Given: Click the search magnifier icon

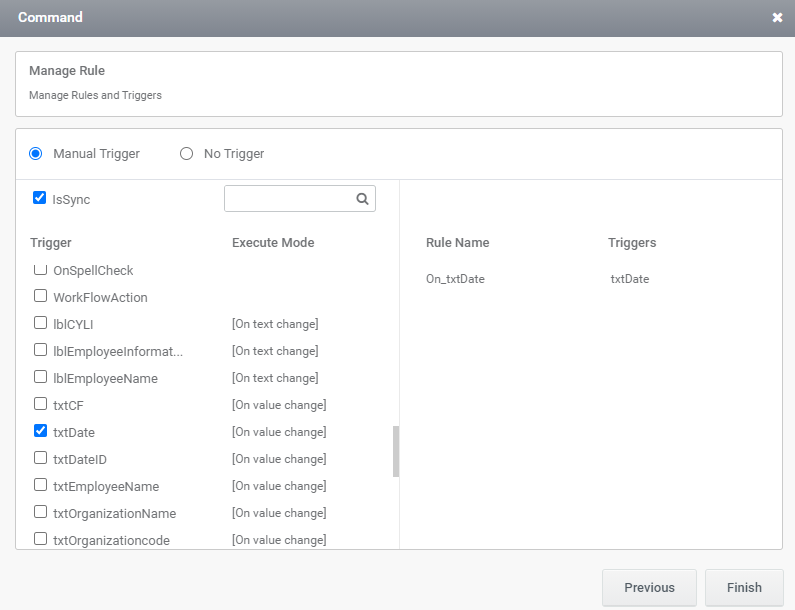Looking at the screenshot, I should pos(362,199).
